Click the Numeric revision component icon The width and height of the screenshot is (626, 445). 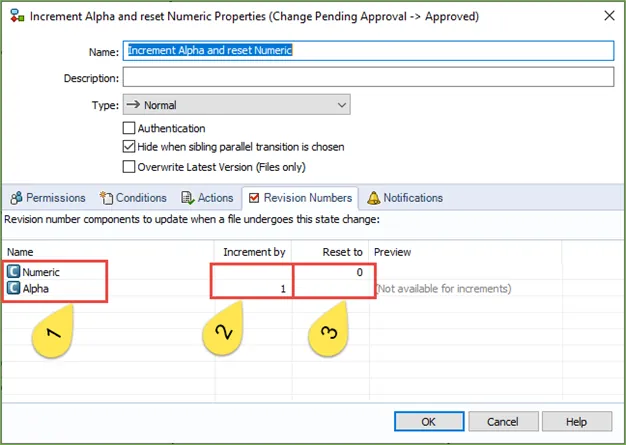click(x=14, y=272)
